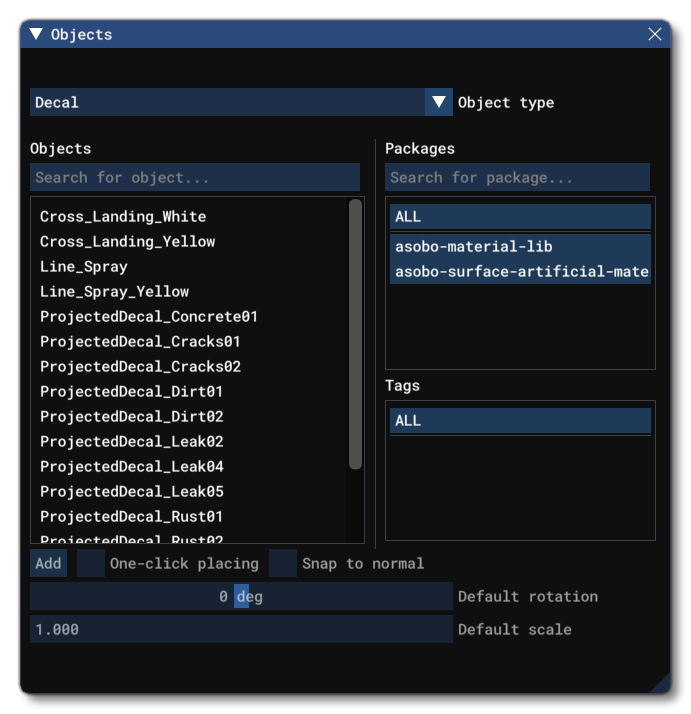
Task: Enable the One-click placing checkbox
Action: tap(91, 563)
